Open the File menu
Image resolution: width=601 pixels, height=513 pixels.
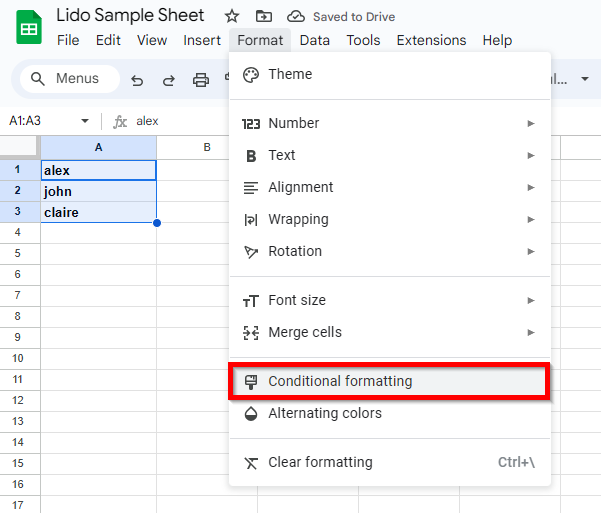[68, 40]
